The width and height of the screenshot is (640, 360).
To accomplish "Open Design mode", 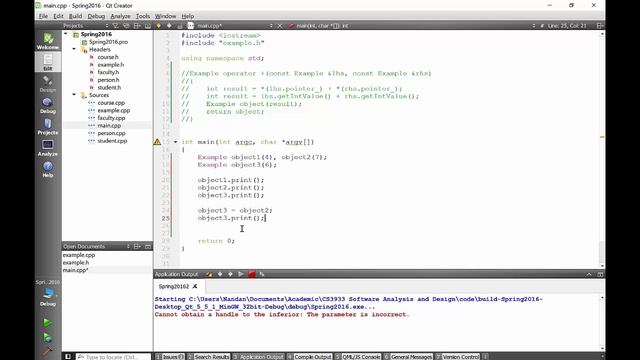I will coord(48,84).
